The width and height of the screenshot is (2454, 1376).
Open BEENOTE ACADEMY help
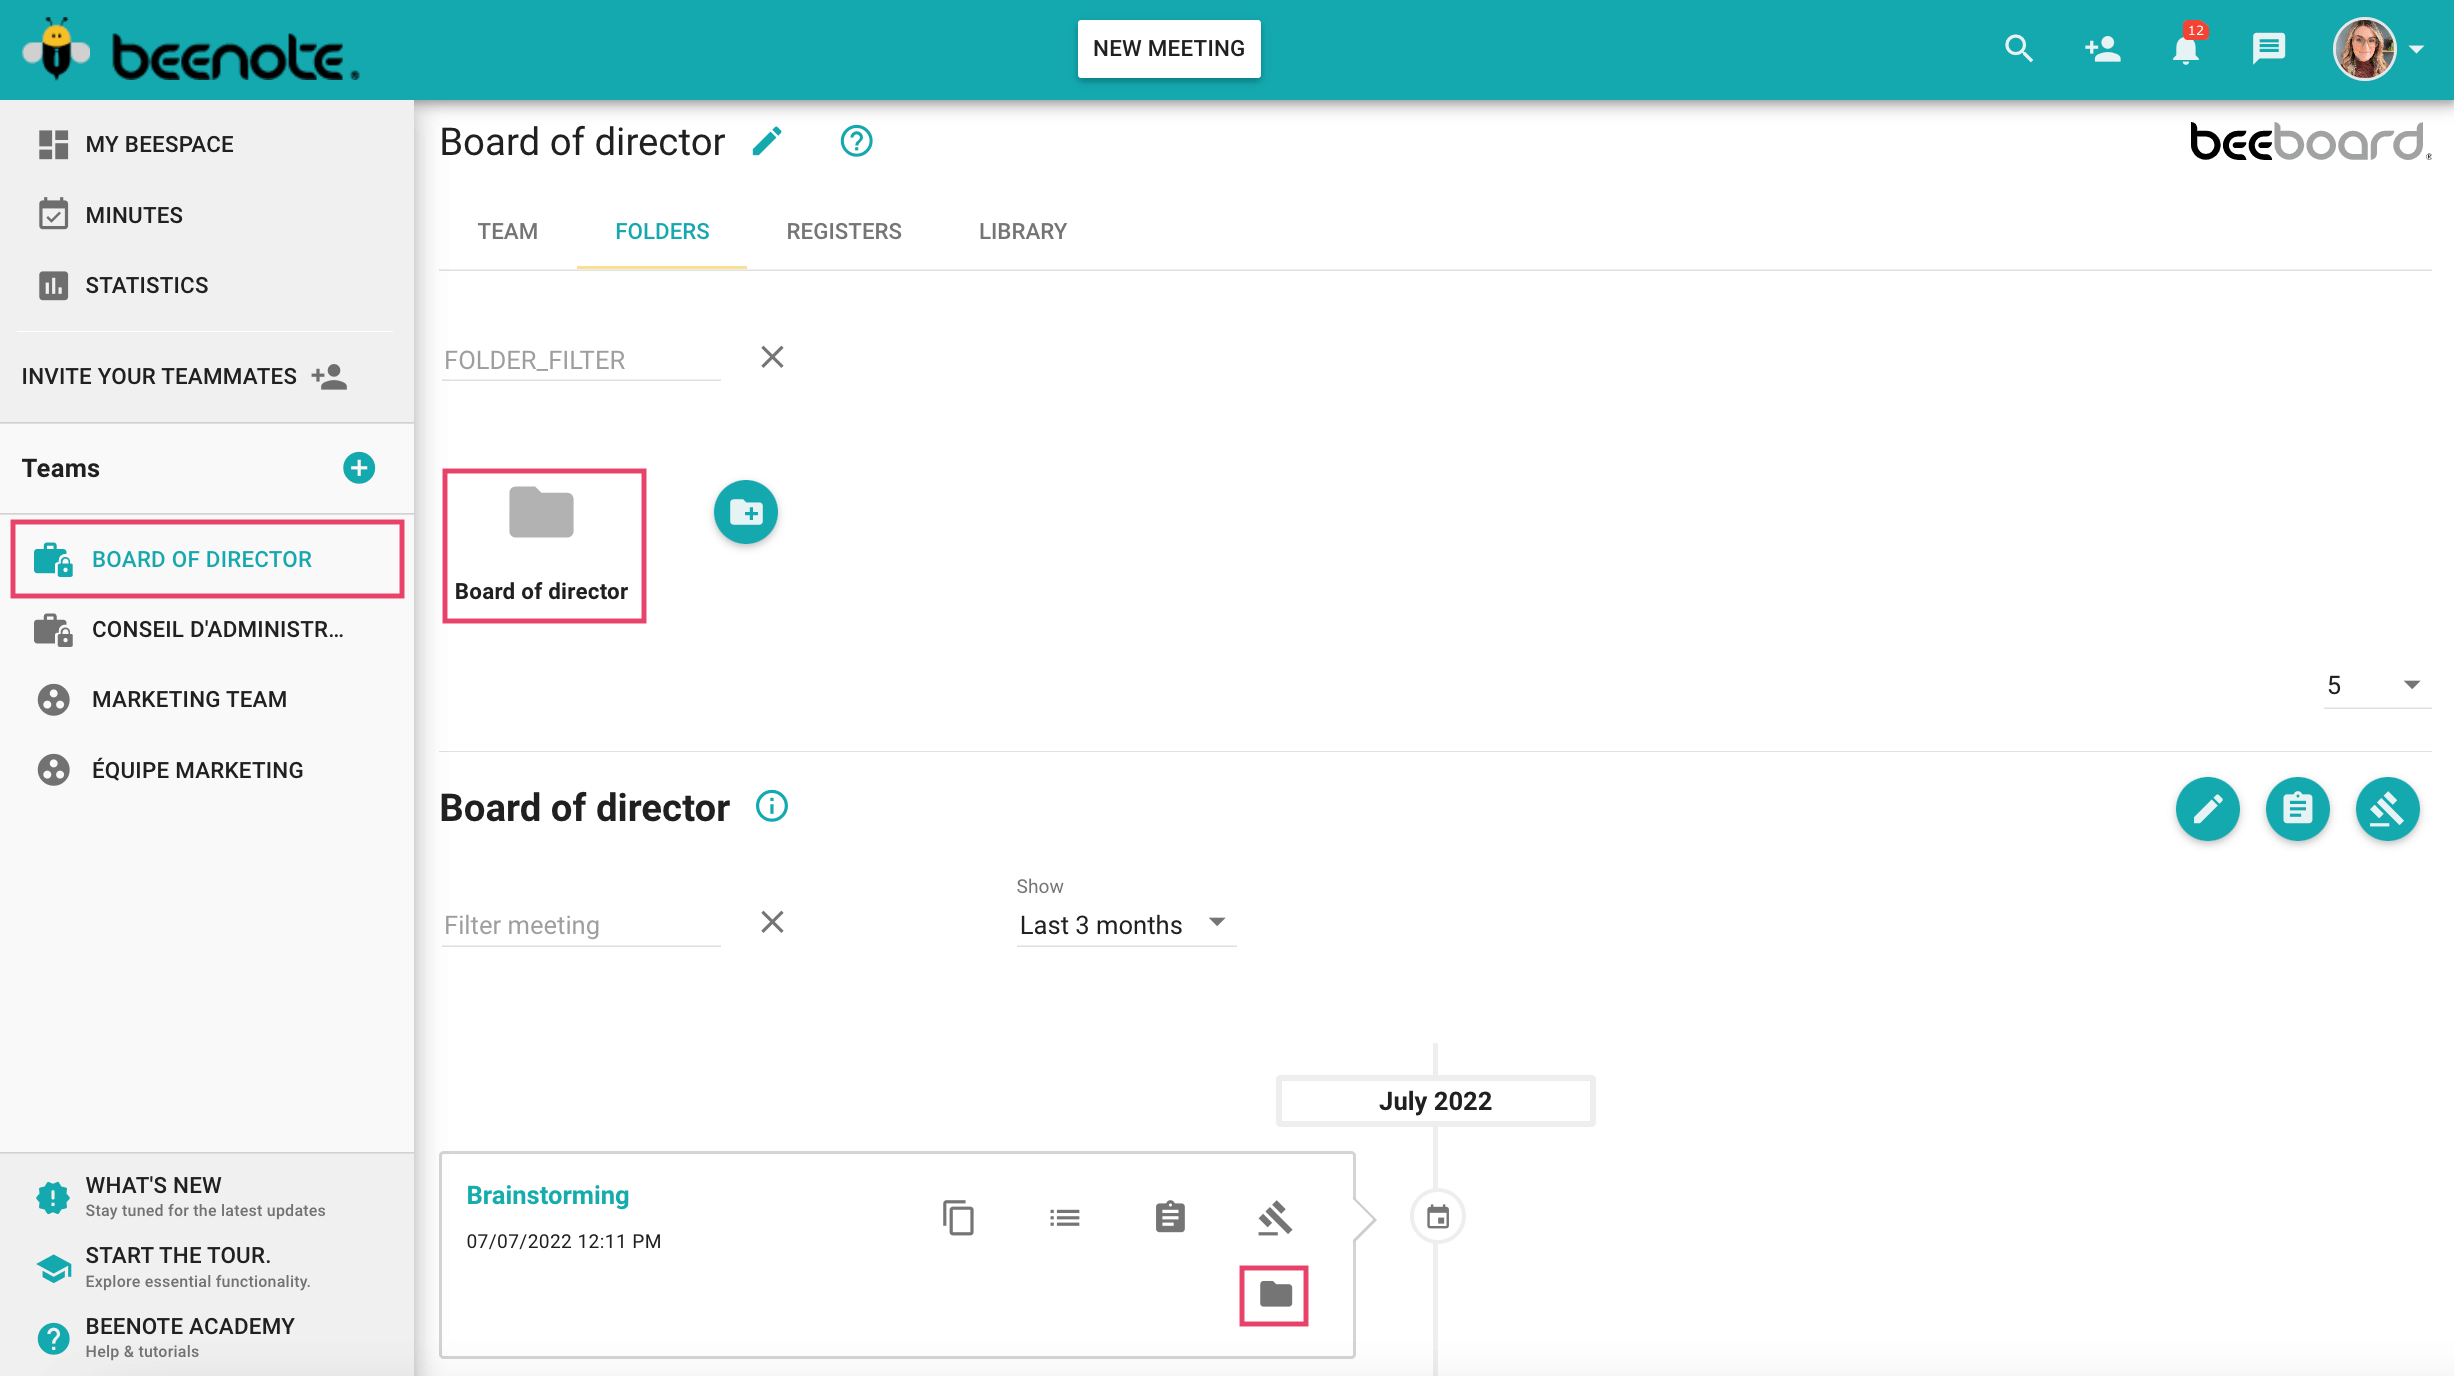click(x=166, y=1337)
